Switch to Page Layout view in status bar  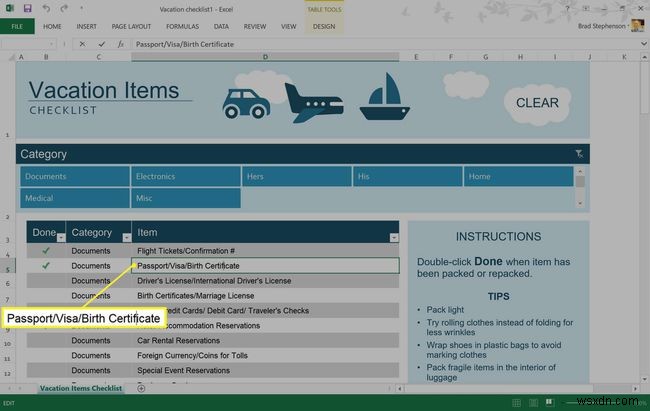pyautogui.click(x=533, y=403)
